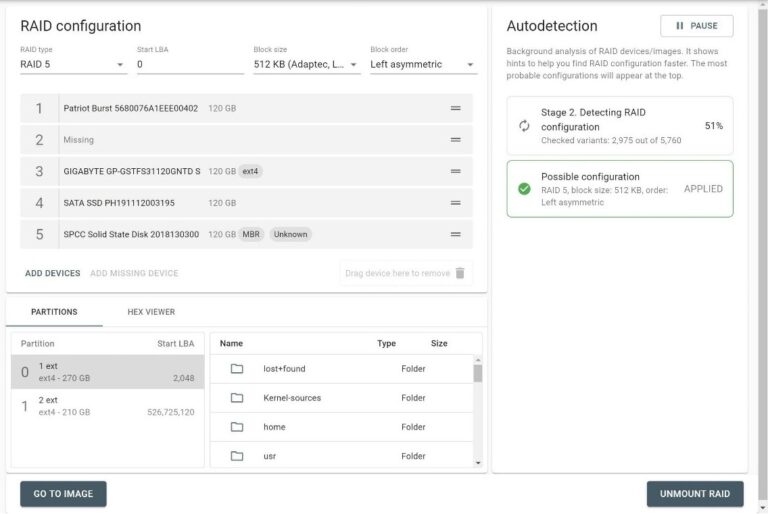Click the file list vertical scrollbar
The height and width of the screenshot is (514, 768).
pos(477,374)
